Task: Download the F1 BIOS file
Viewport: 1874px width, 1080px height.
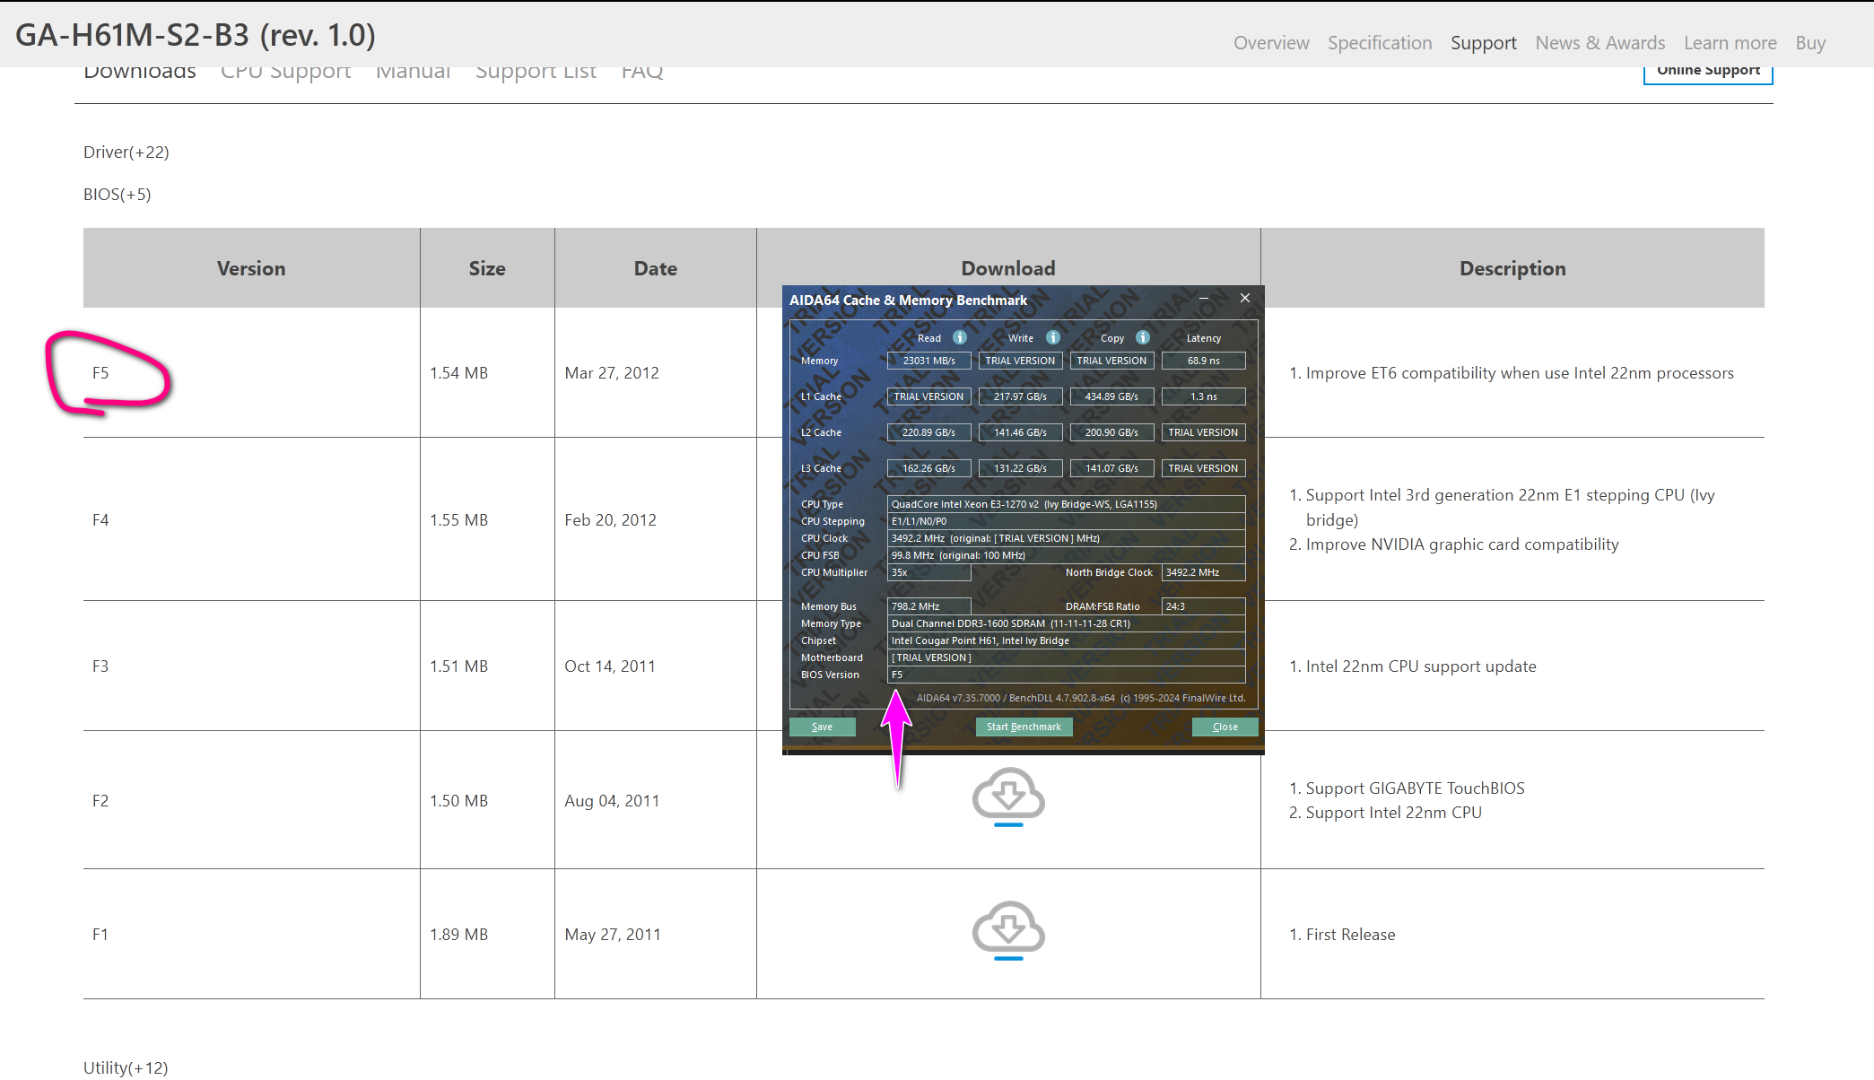Action: click(x=1008, y=930)
